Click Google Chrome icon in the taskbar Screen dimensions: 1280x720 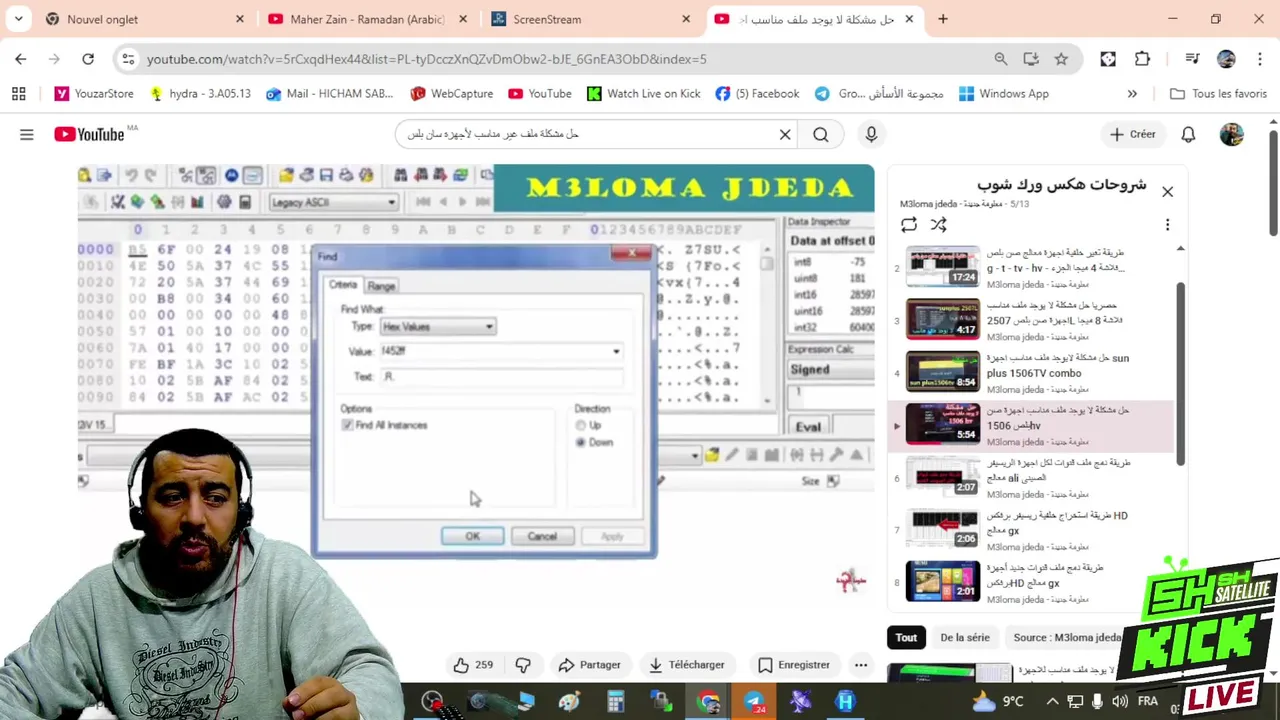(x=709, y=701)
